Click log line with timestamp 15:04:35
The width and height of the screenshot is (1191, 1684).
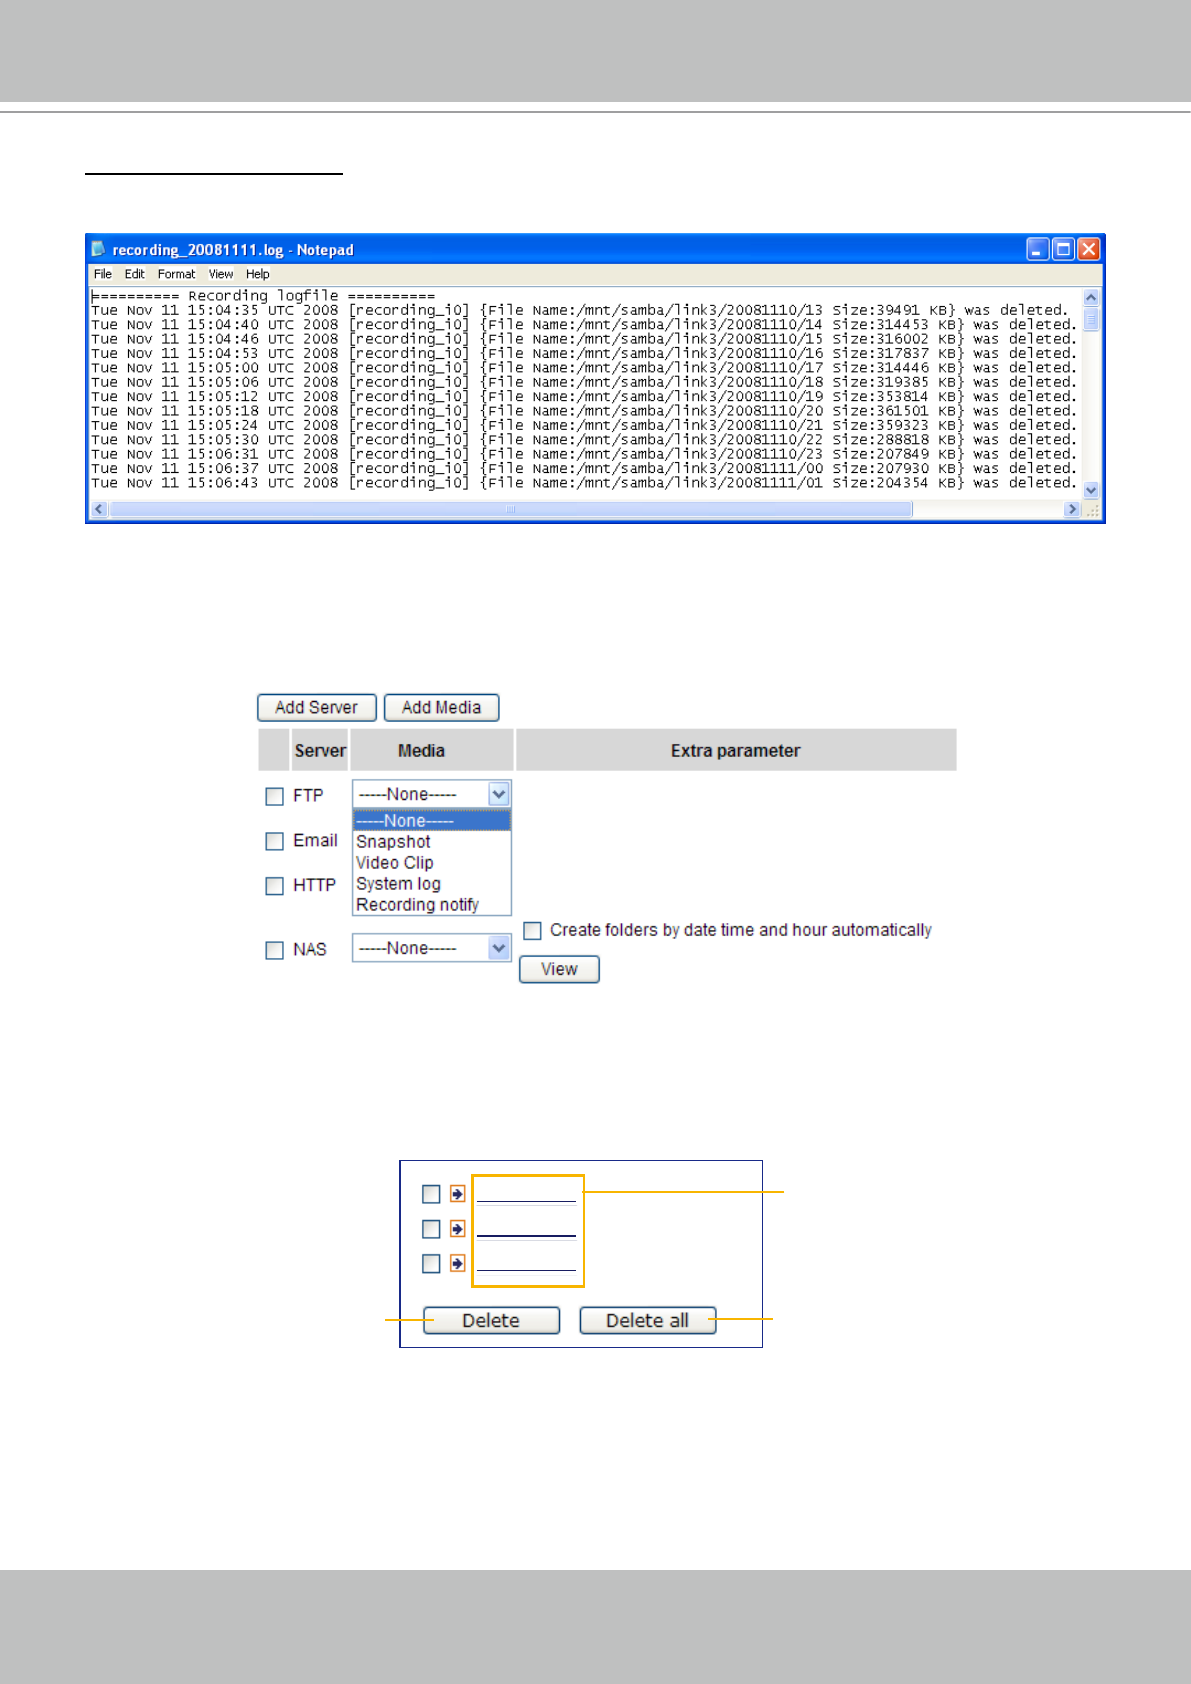tap(580, 311)
